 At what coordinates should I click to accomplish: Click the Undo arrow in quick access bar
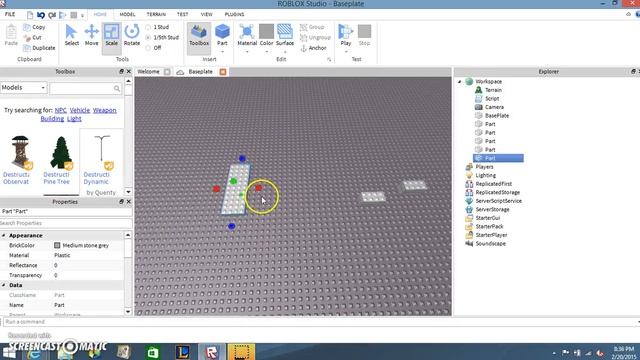tap(40, 15)
